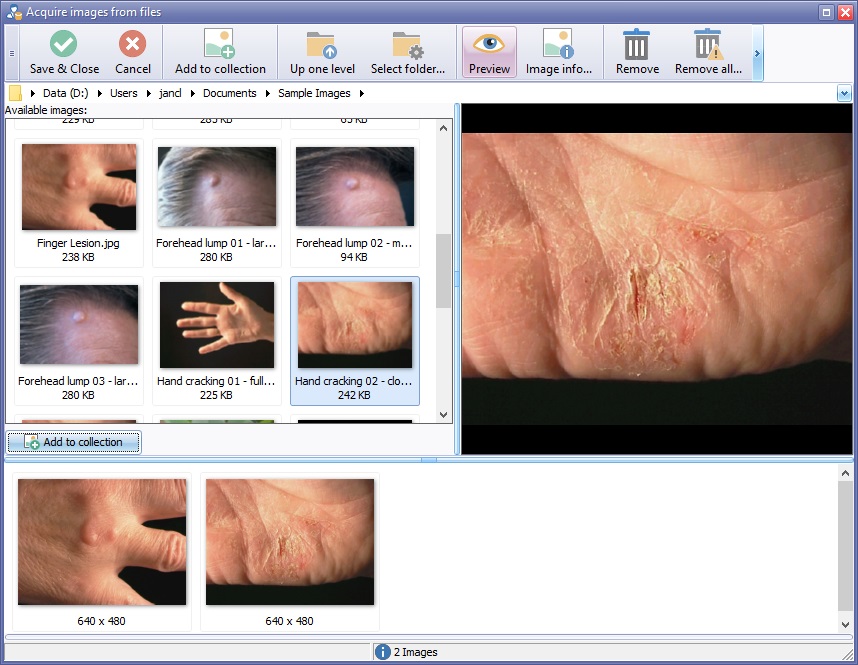Go up one folder level
The image size is (858, 665).
point(322,45)
